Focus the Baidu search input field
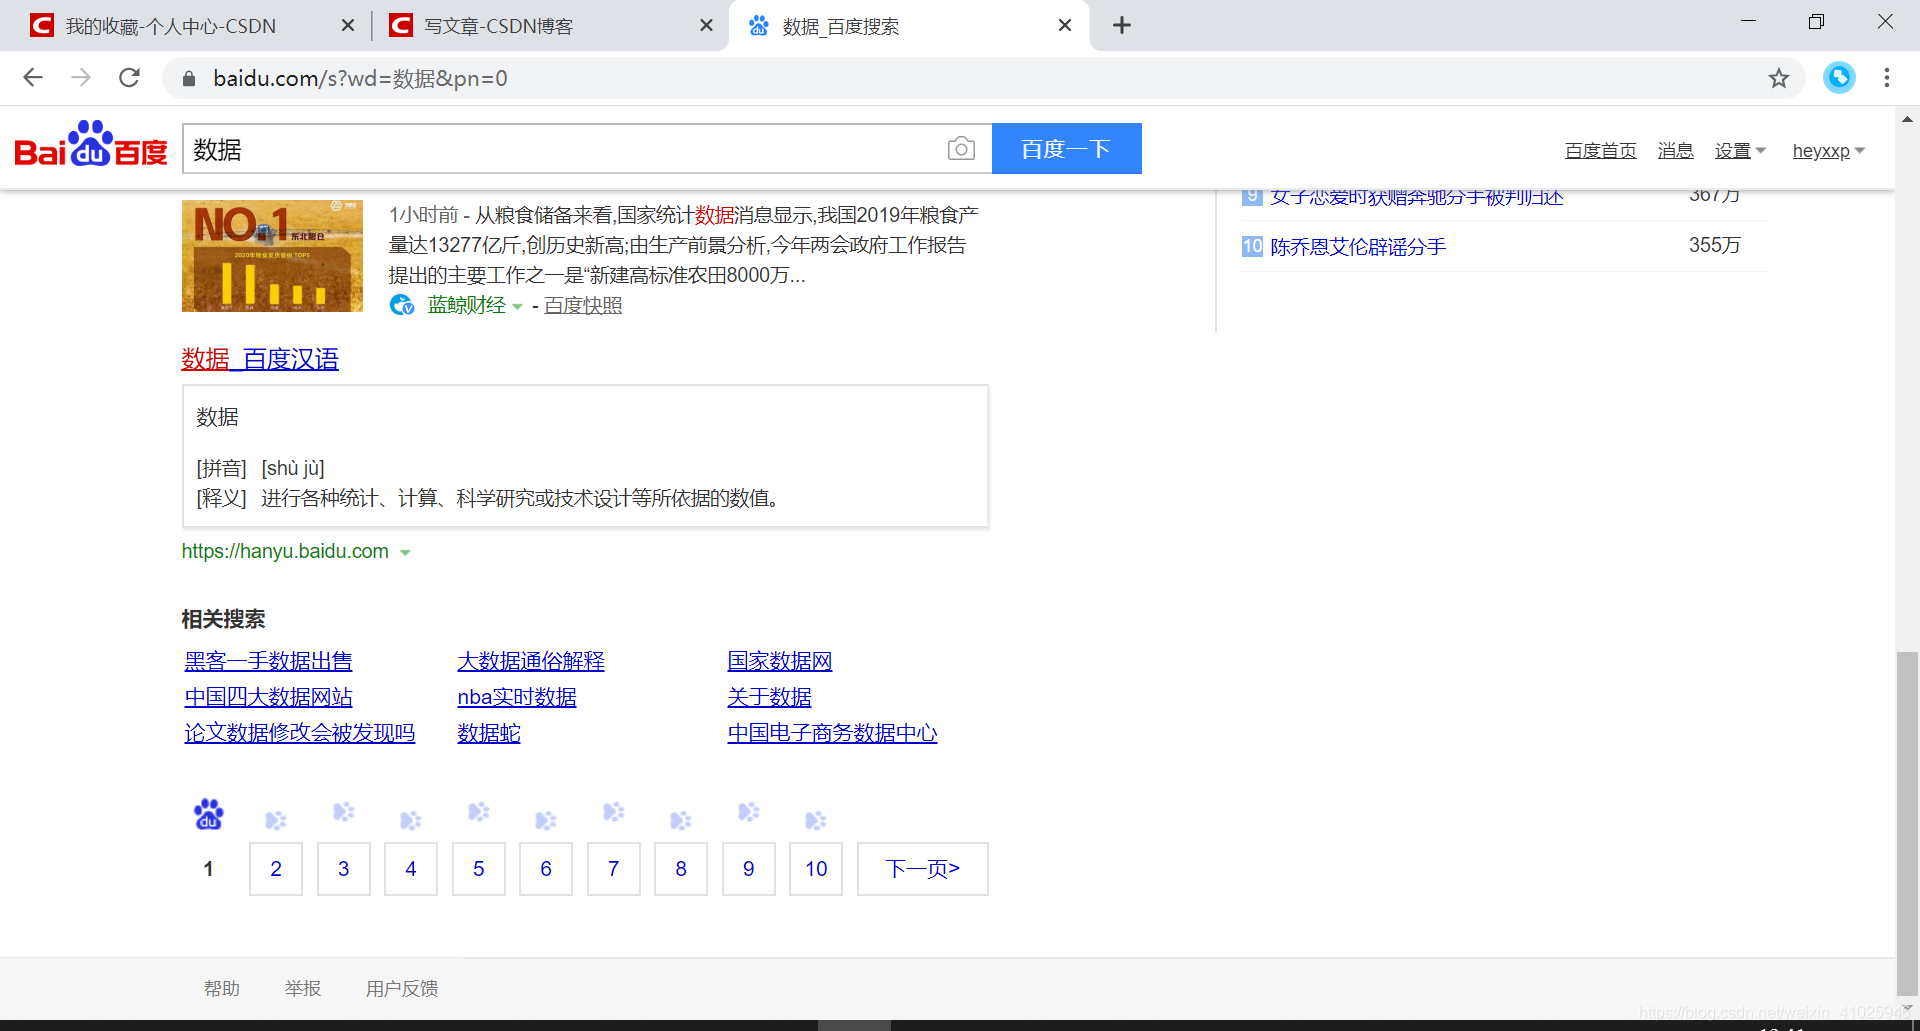 [x=565, y=149]
